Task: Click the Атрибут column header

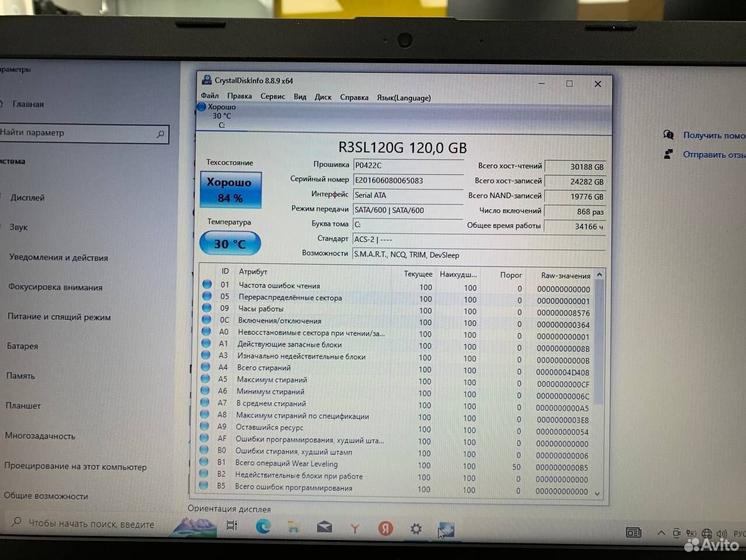Action: coord(253,272)
